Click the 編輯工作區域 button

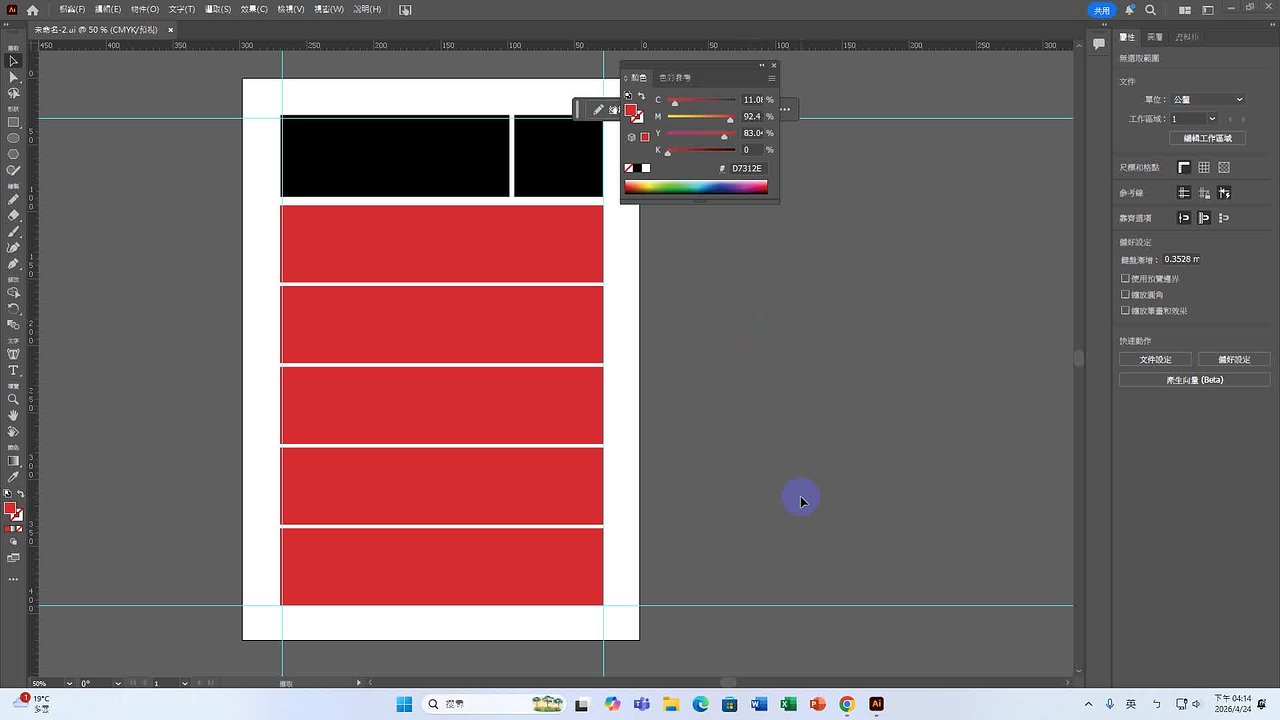1207,137
